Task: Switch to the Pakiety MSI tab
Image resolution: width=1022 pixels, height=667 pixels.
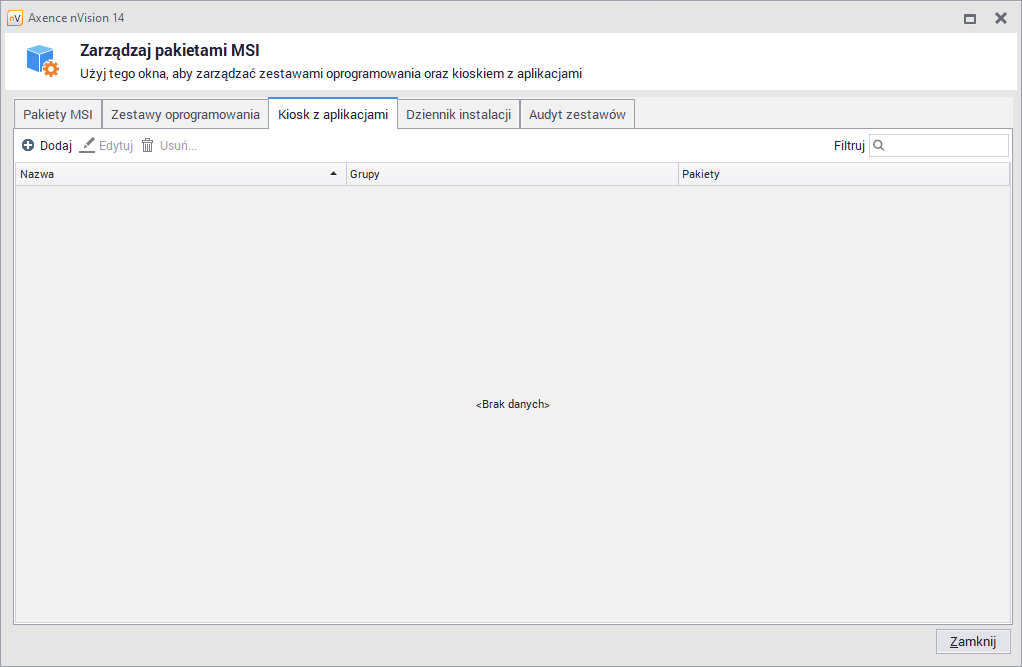Action: tap(58, 115)
